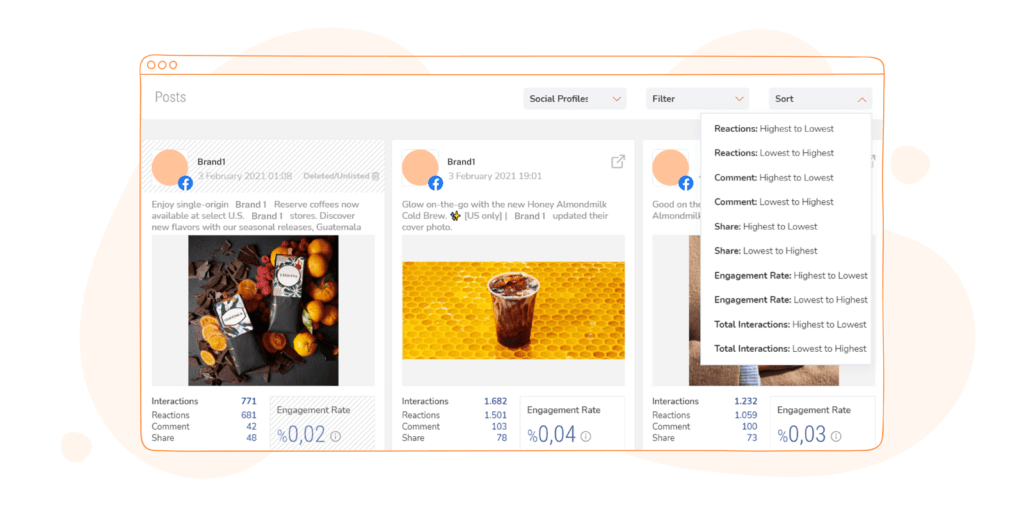Viewport: 1024px width, 506px height.
Task: Sort by Comment: Highest to Lowest
Action: pyautogui.click(x=774, y=178)
